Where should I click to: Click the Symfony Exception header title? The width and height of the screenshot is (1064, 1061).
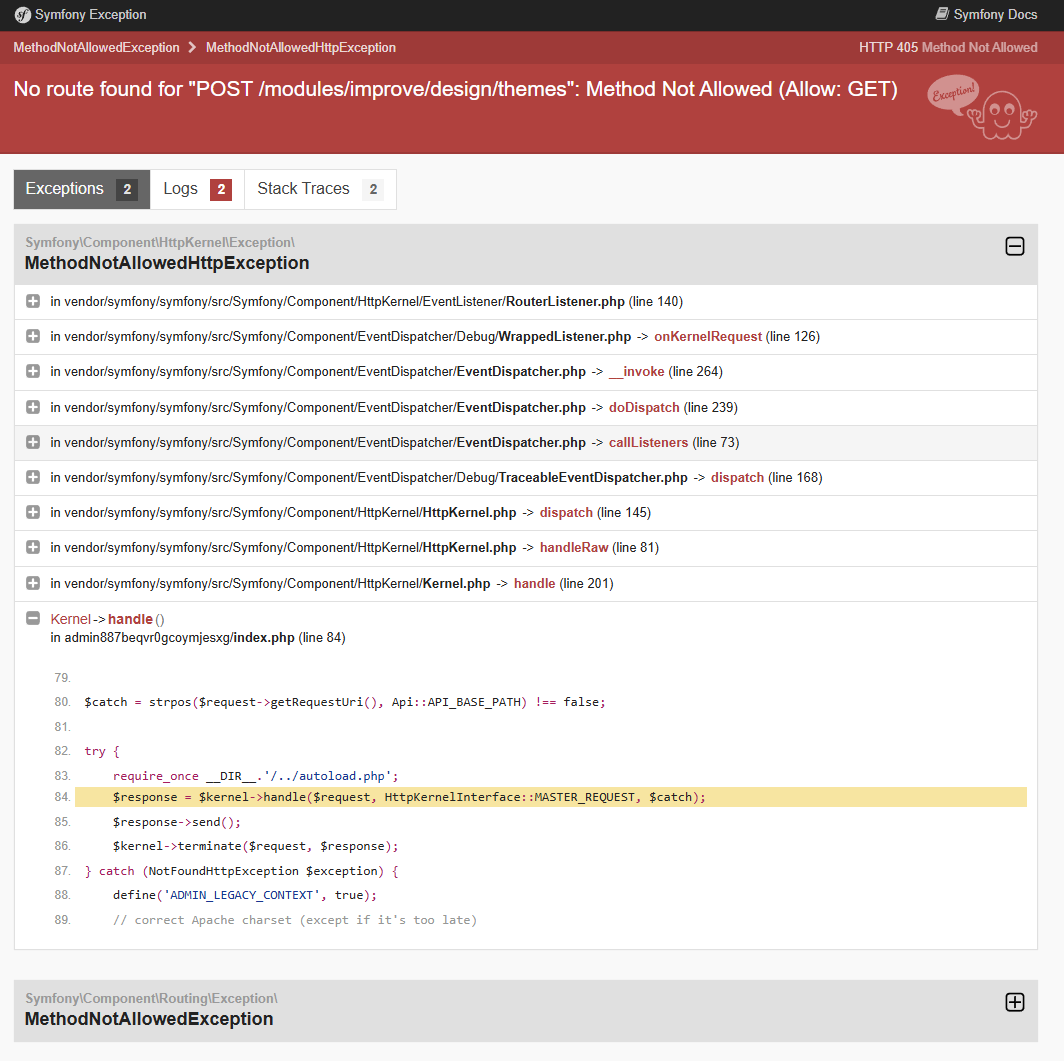pyautogui.click(x=90, y=14)
